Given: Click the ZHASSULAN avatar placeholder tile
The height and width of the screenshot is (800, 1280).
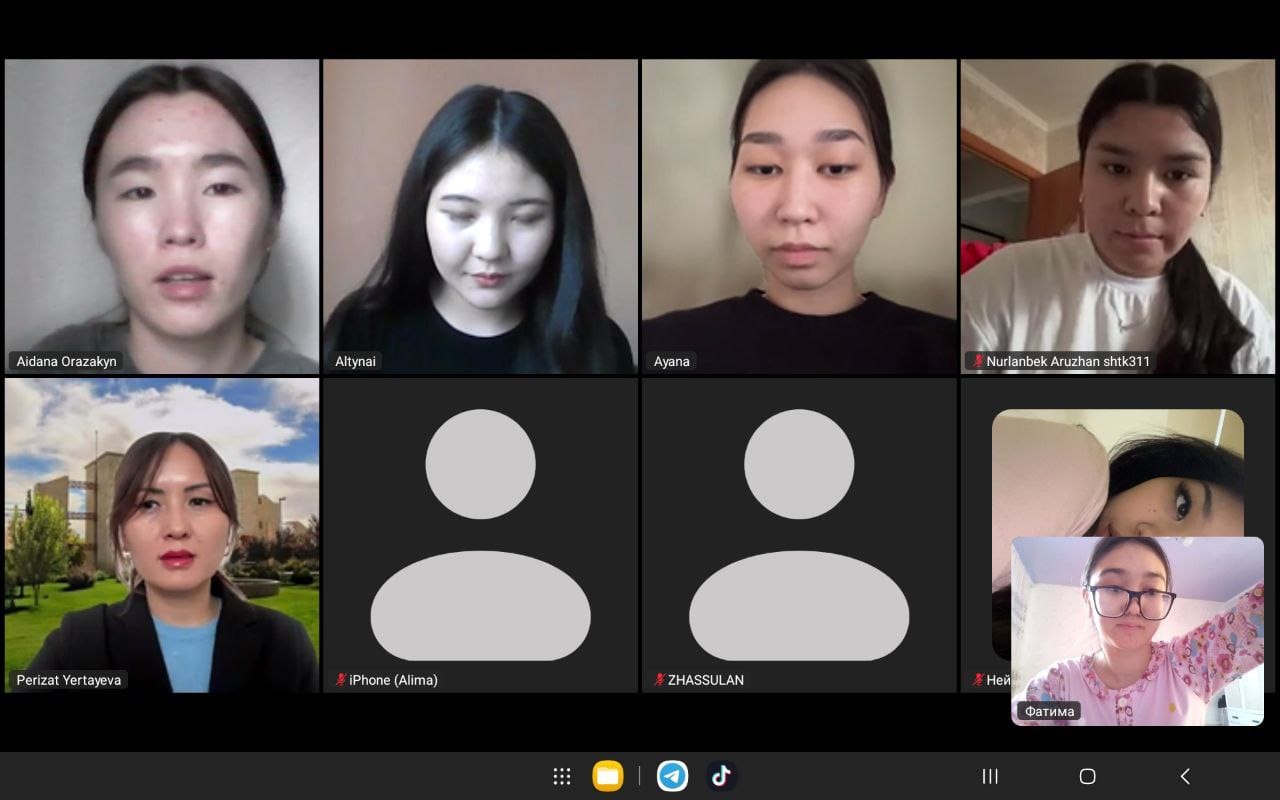Looking at the screenshot, I should click(799, 534).
